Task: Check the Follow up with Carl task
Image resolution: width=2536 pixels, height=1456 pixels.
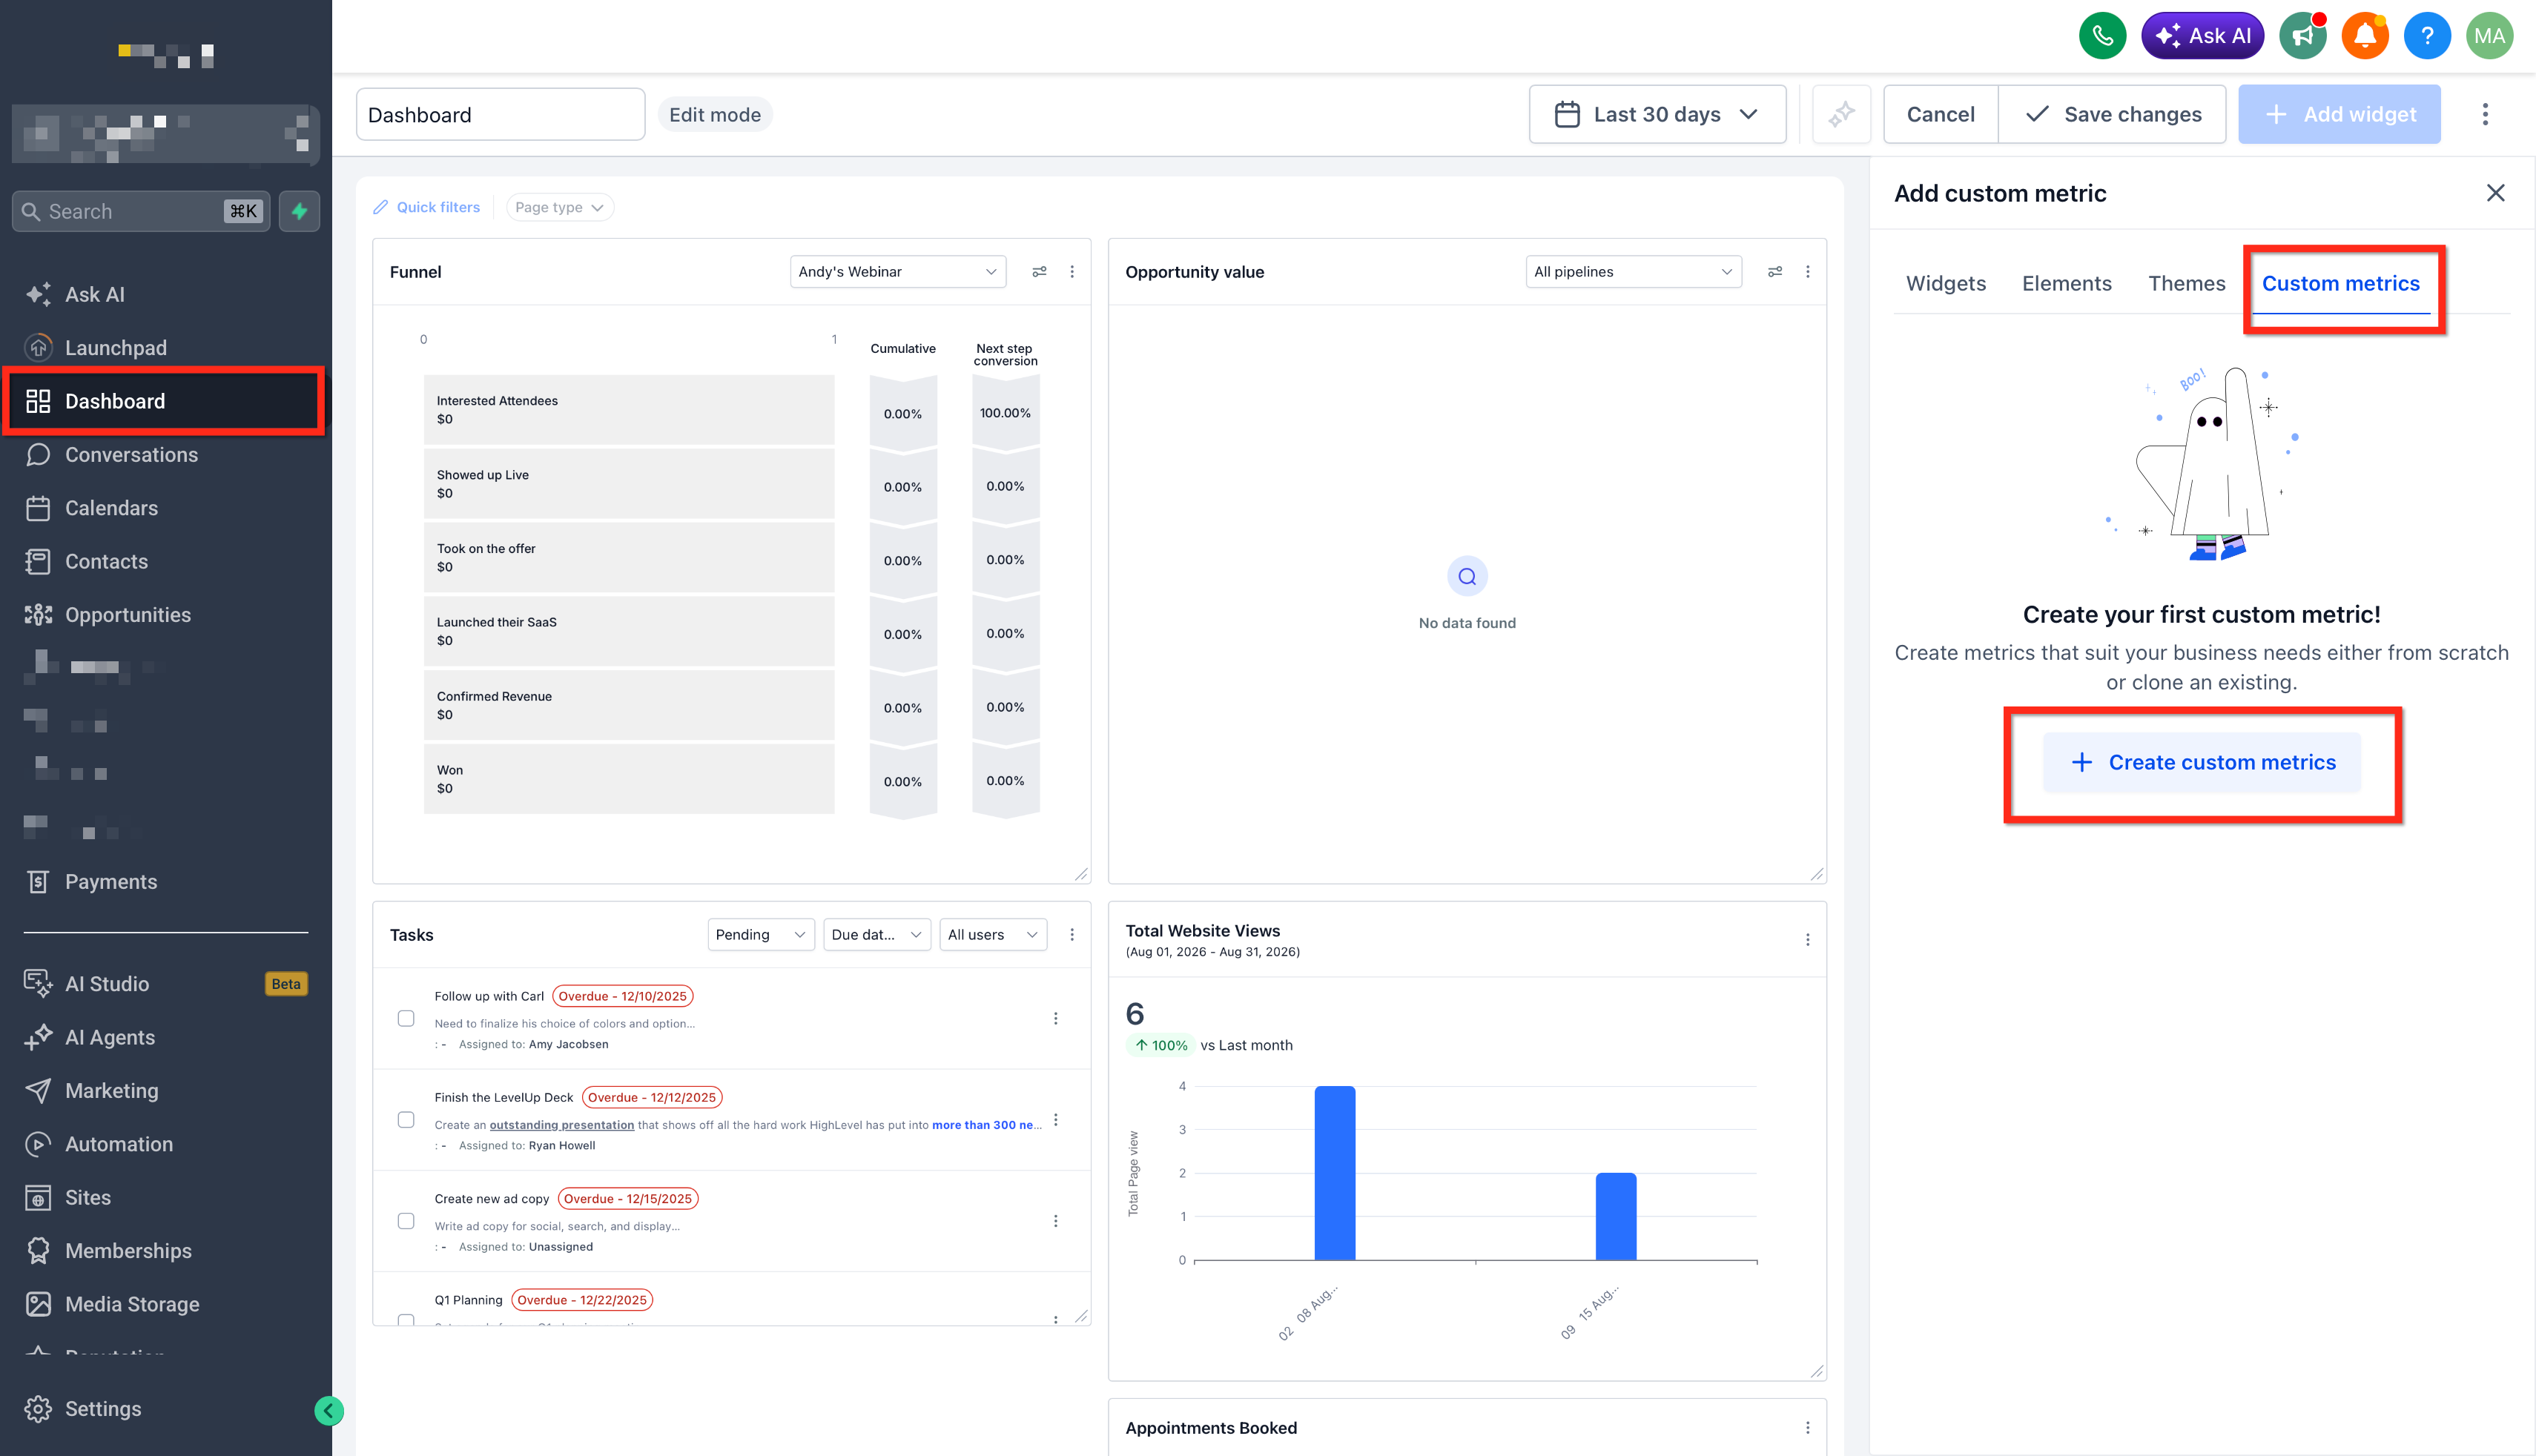Action: point(406,1018)
